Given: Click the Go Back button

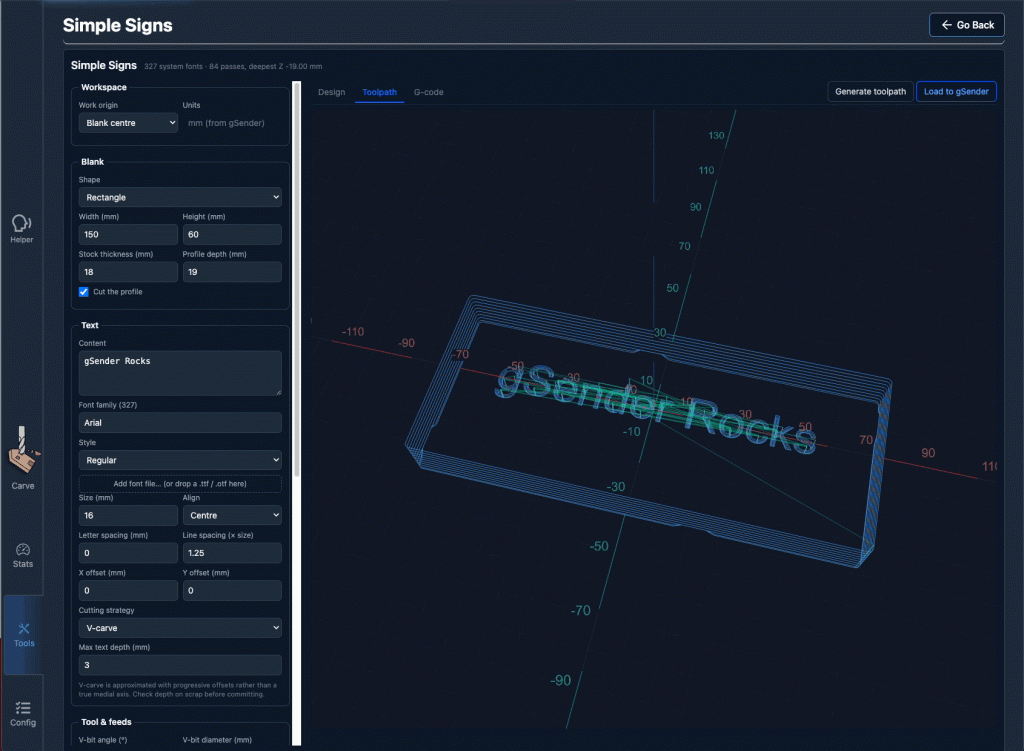Looking at the screenshot, I should point(967,25).
